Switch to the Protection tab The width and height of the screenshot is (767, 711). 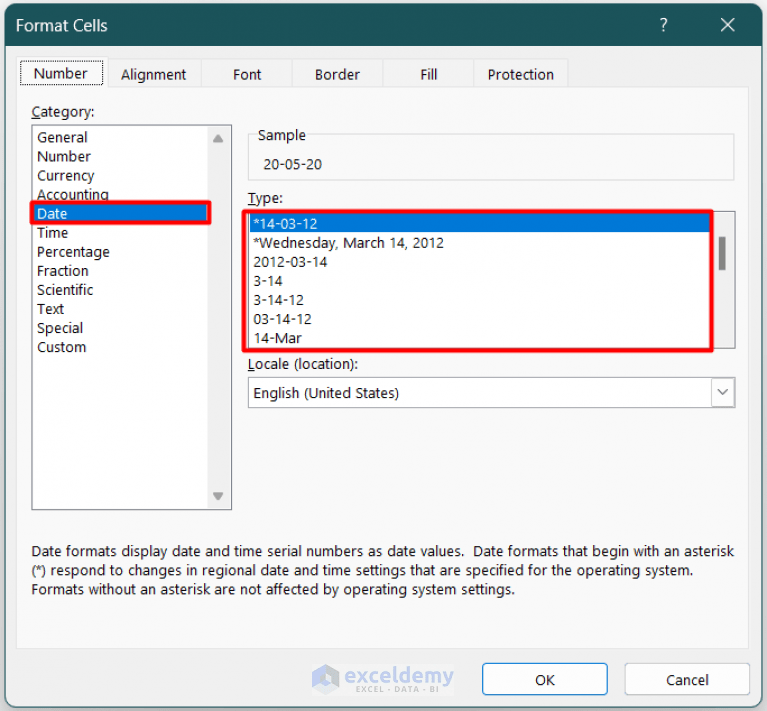coord(520,74)
